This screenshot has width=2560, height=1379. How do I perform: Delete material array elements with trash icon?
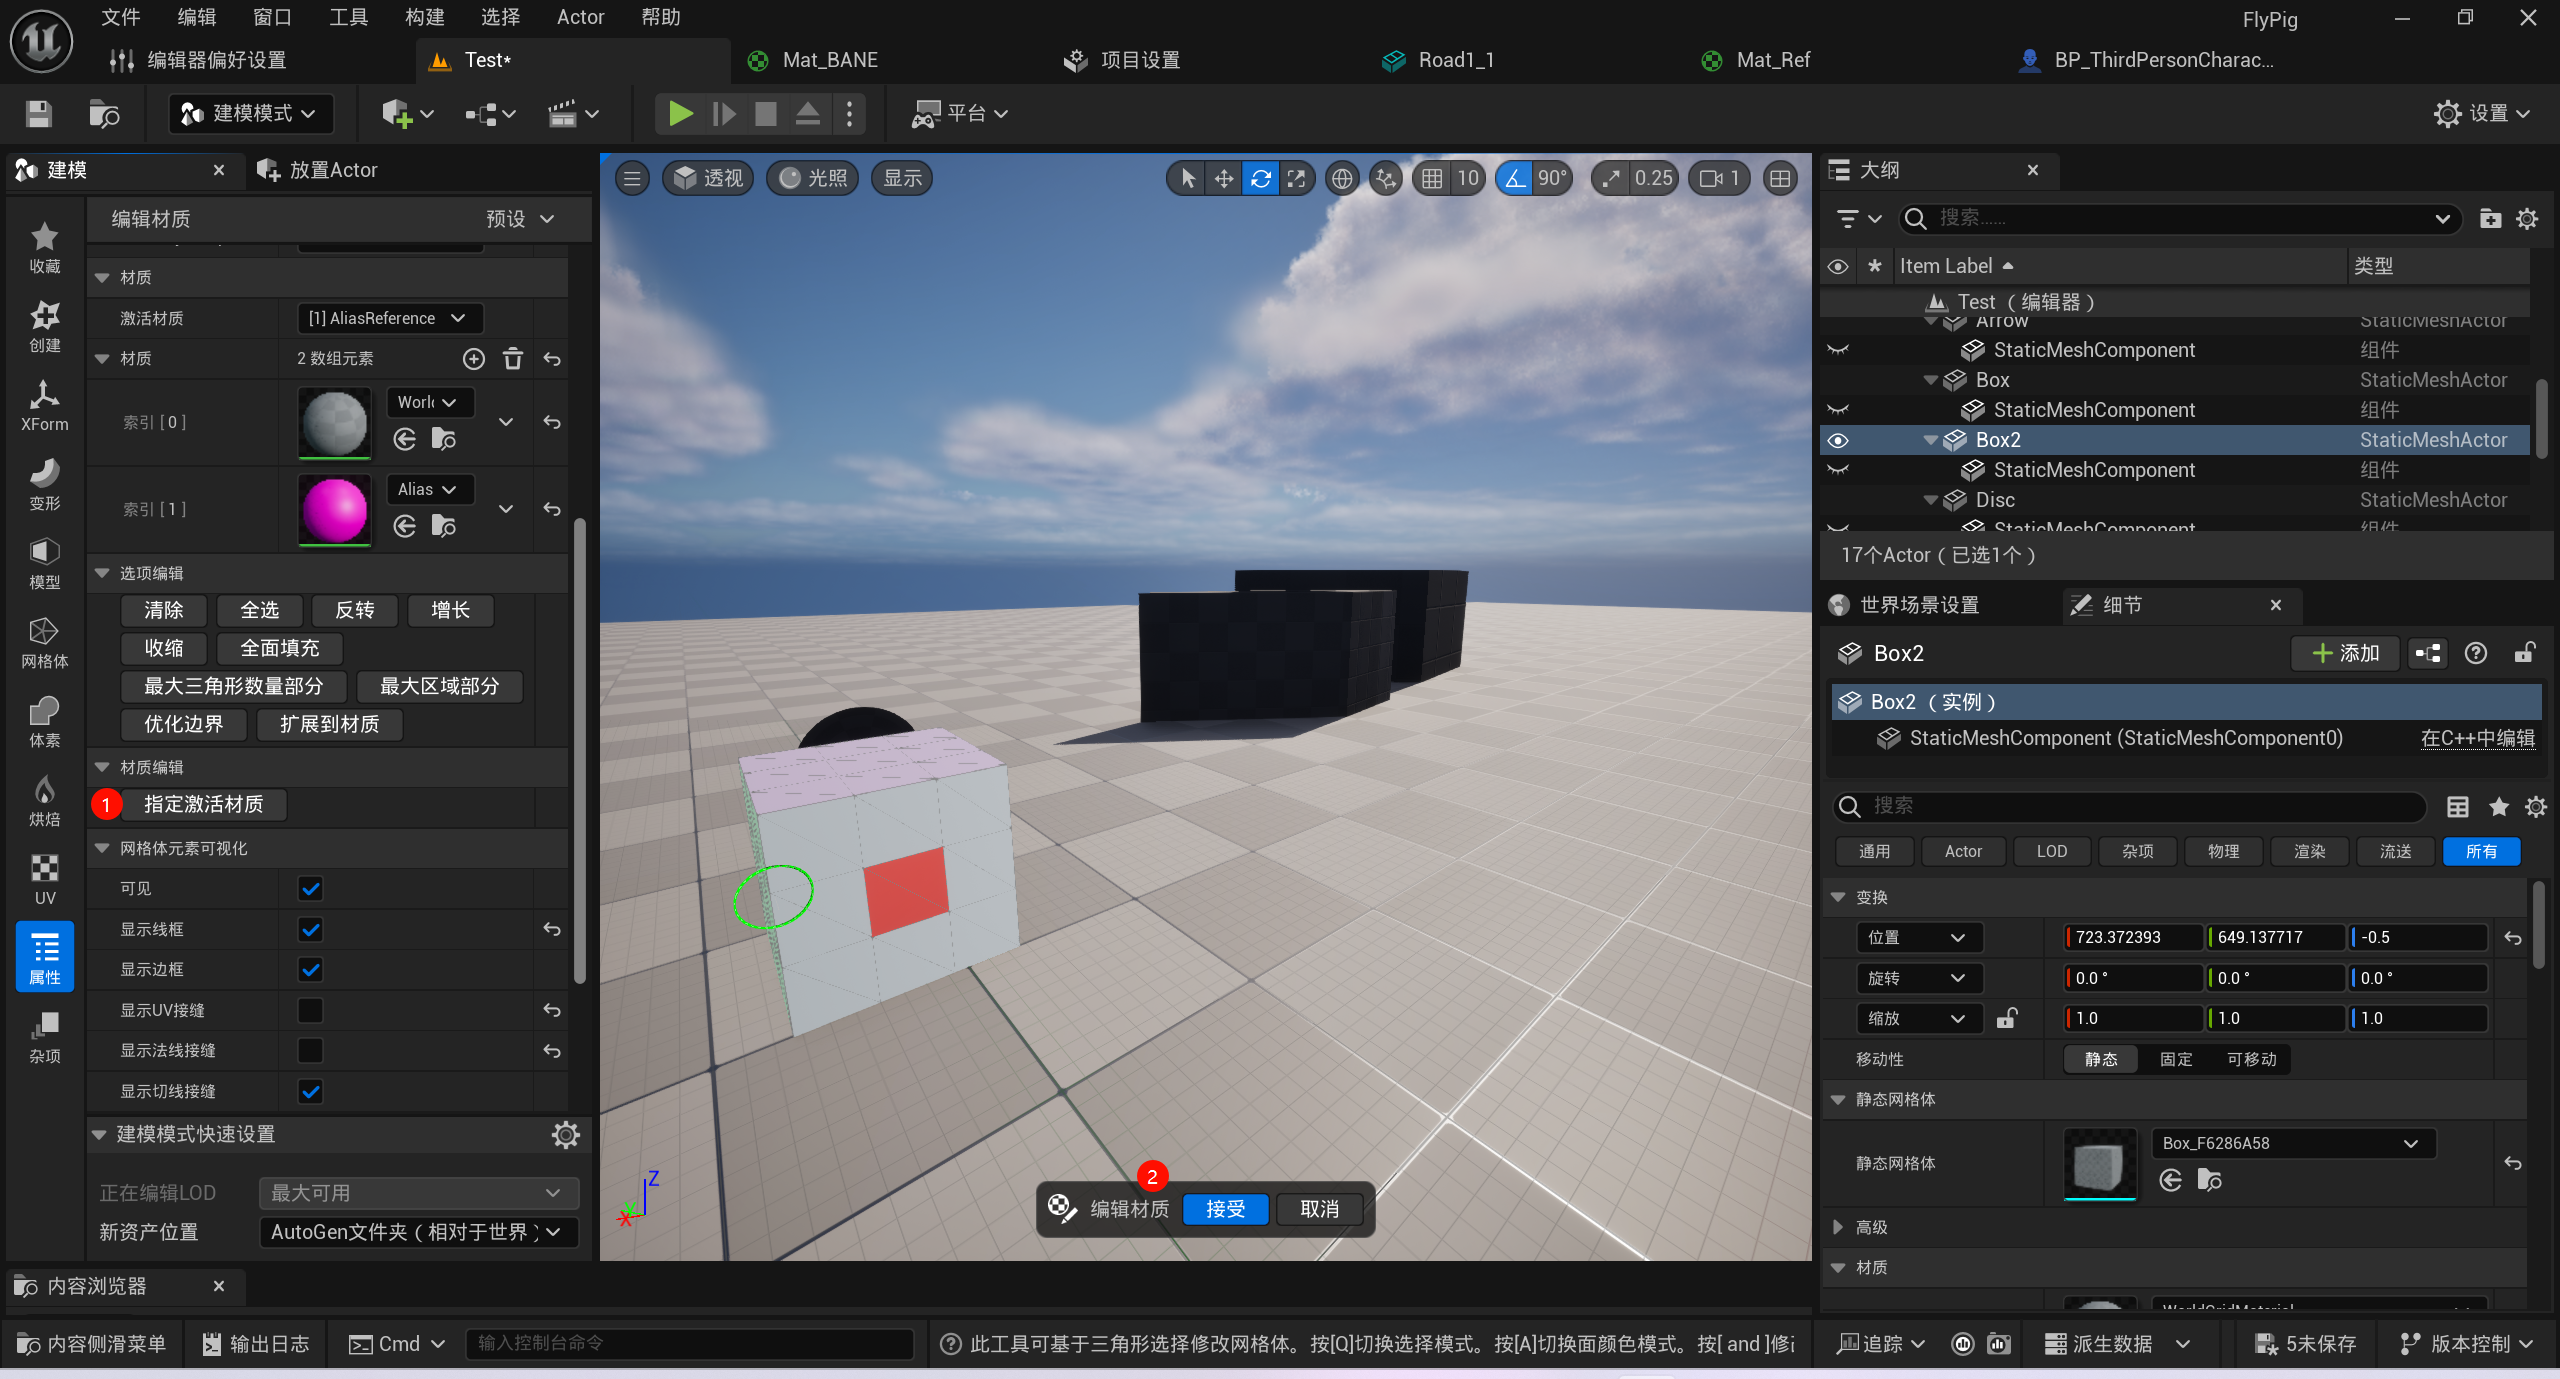click(513, 359)
